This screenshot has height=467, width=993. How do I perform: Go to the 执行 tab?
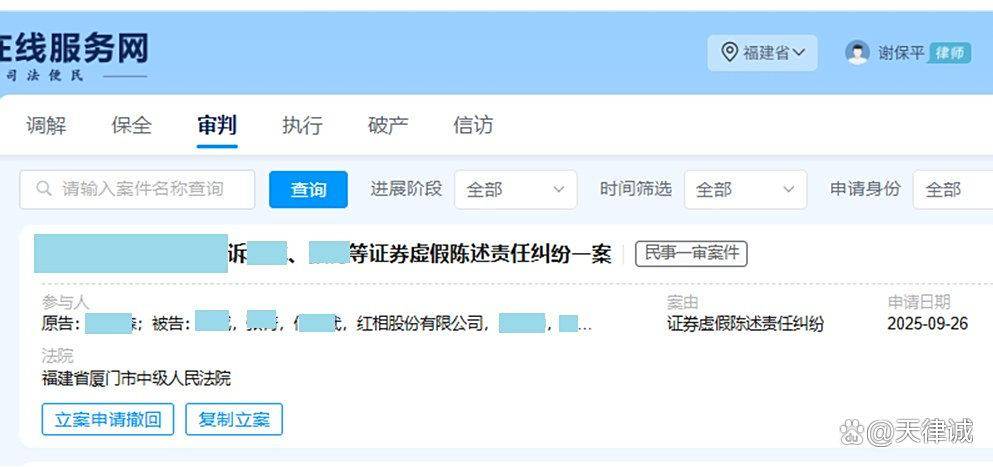click(x=302, y=125)
